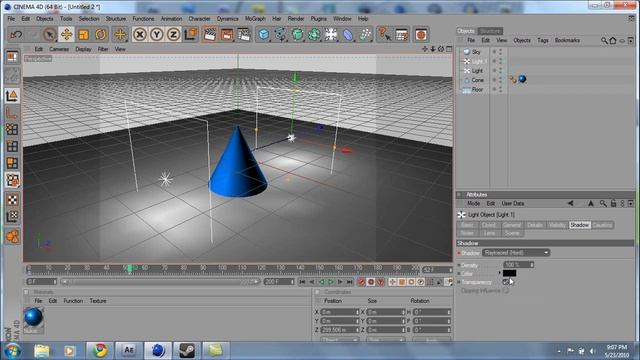
Task: Click the timeline green playhead marker
Action: click(130, 268)
